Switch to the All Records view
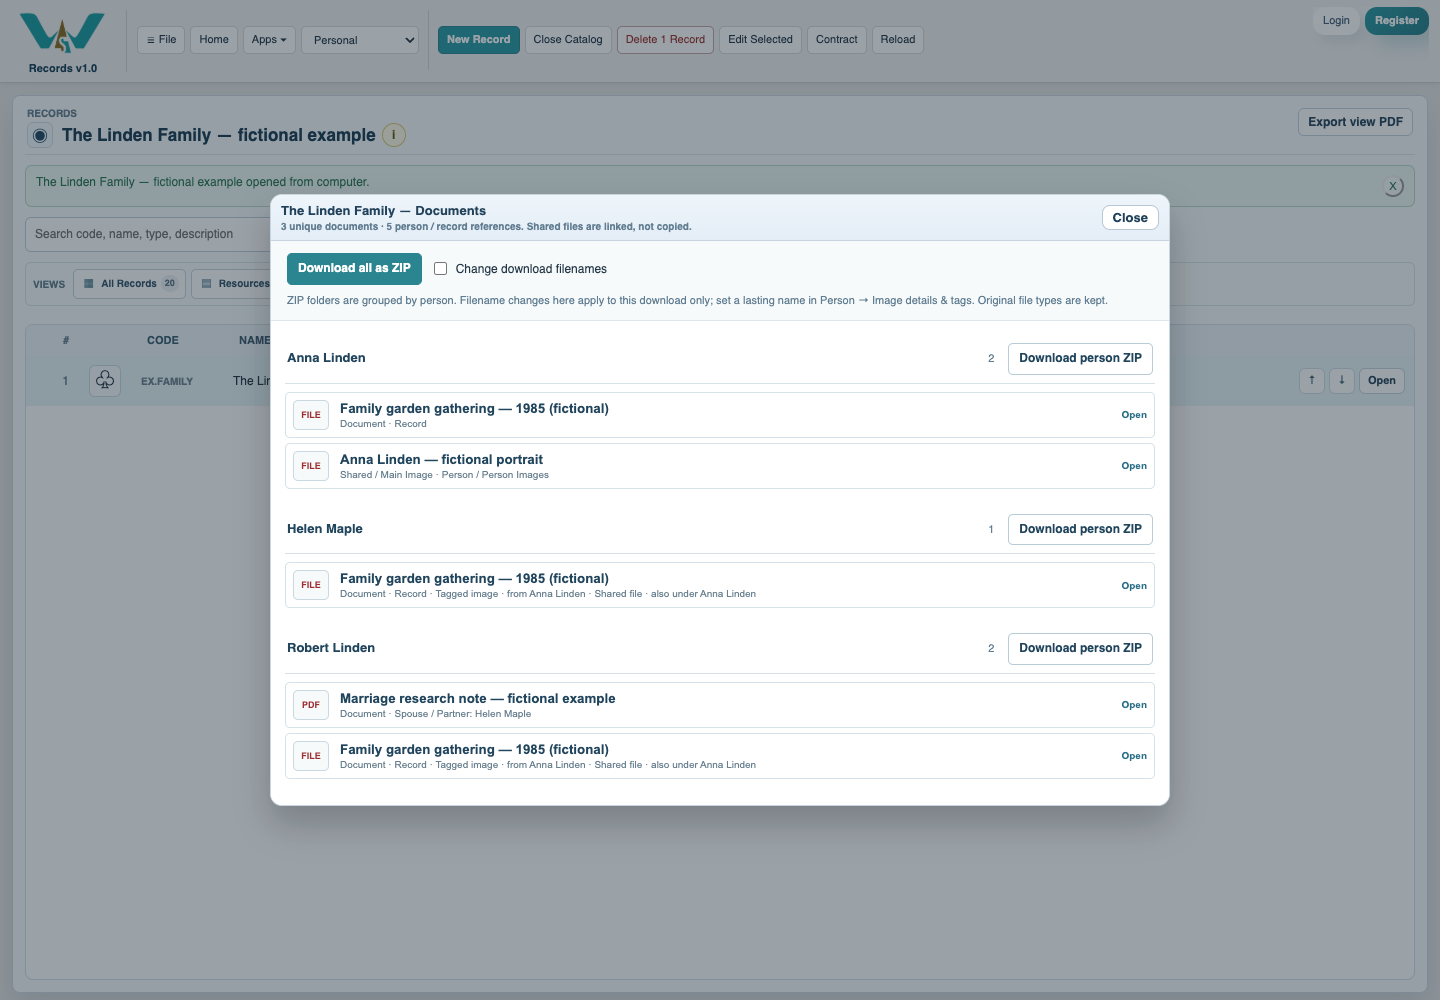Viewport: 1440px width, 1000px height. pos(130,284)
